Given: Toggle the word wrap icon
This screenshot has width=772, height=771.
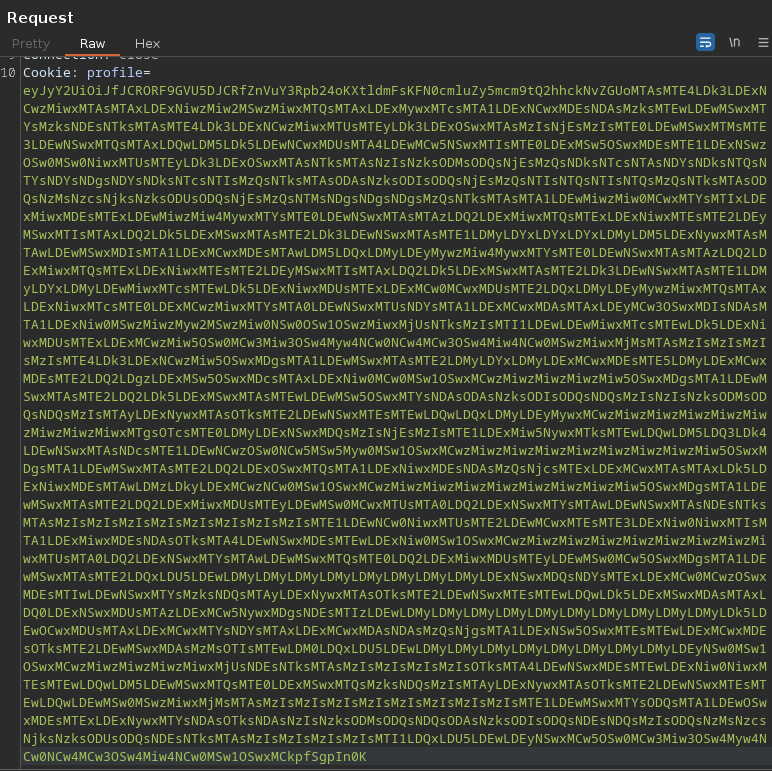Looking at the screenshot, I should (x=705, y=42).
